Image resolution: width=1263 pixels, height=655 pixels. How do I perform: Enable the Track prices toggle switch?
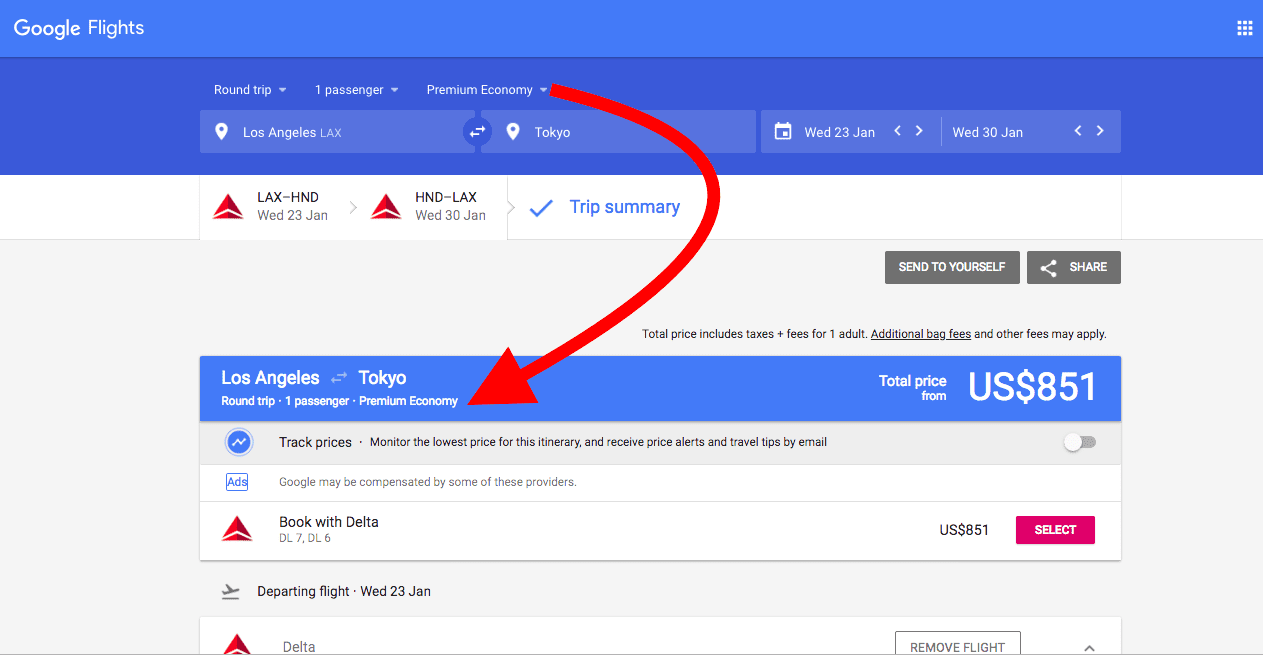click(1079, 442)
